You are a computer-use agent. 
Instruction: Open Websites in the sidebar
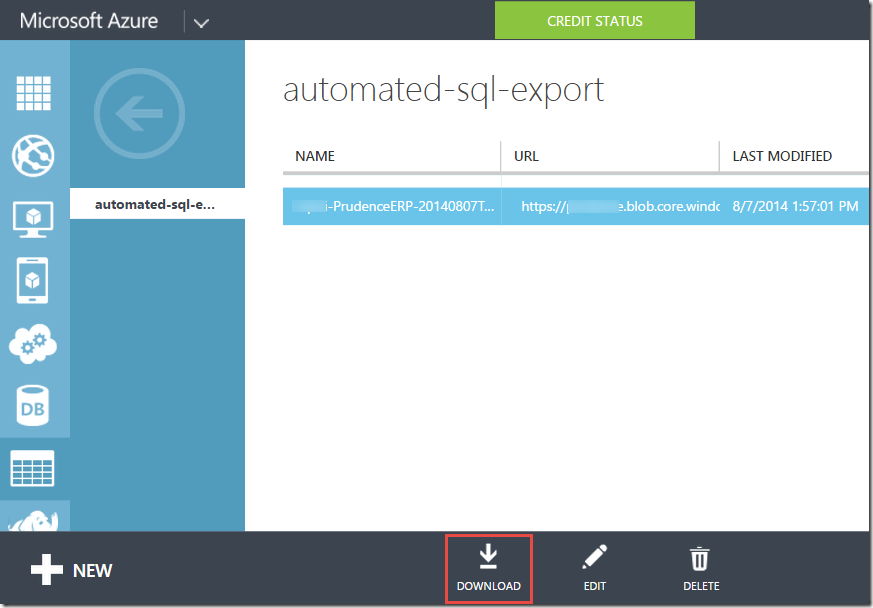point(33,156)
